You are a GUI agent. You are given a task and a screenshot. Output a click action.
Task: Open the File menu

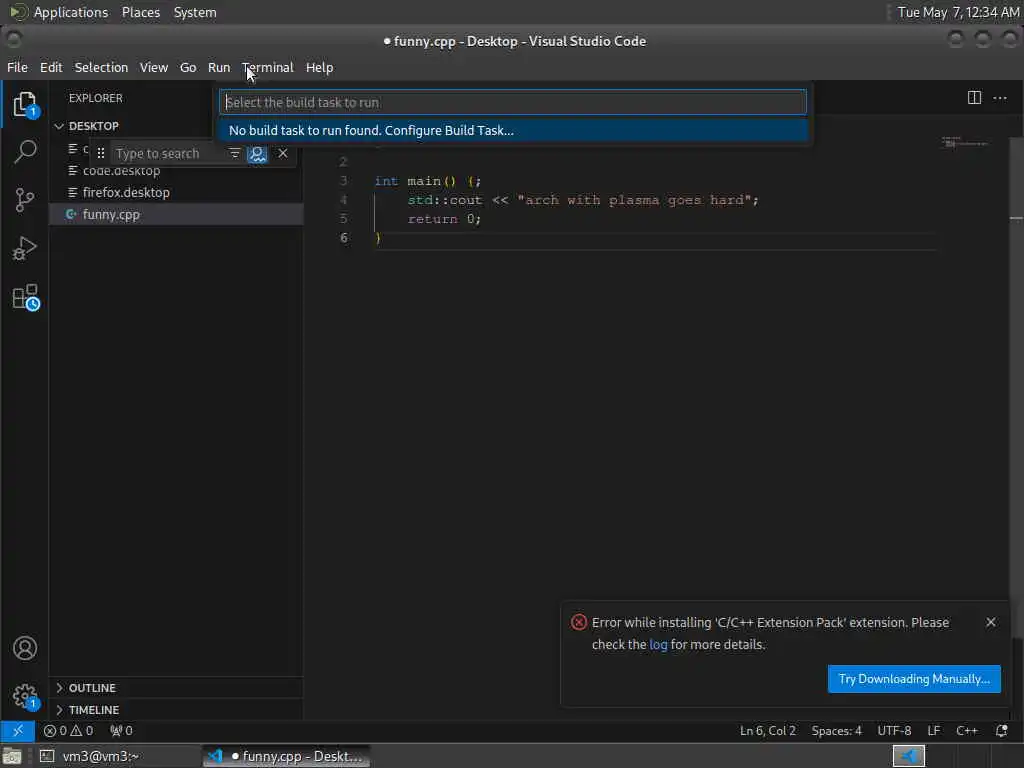pyautogui.click(x=17, y=67)
